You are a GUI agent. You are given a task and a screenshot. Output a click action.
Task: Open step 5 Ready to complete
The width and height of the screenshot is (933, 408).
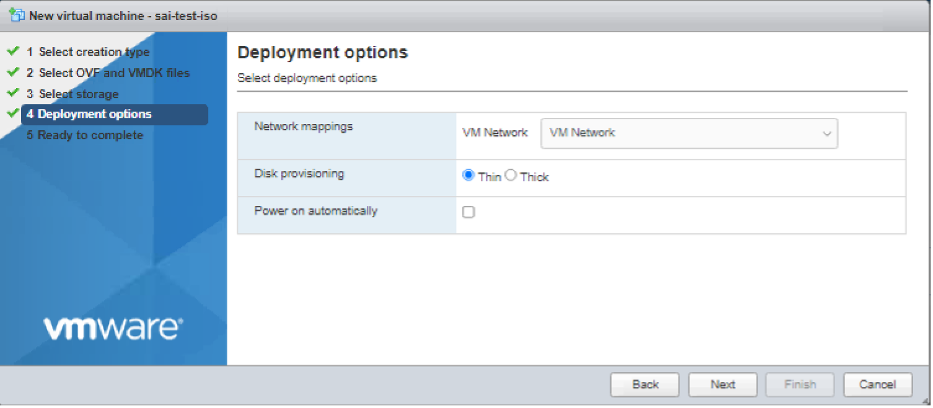click(x=84, y=135)
